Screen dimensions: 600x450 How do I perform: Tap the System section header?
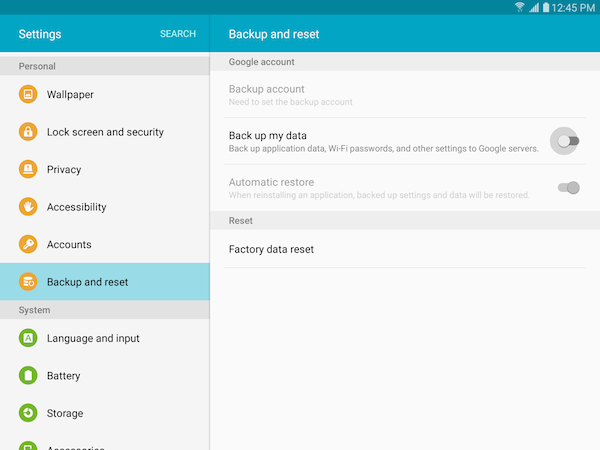pos(105,310)
